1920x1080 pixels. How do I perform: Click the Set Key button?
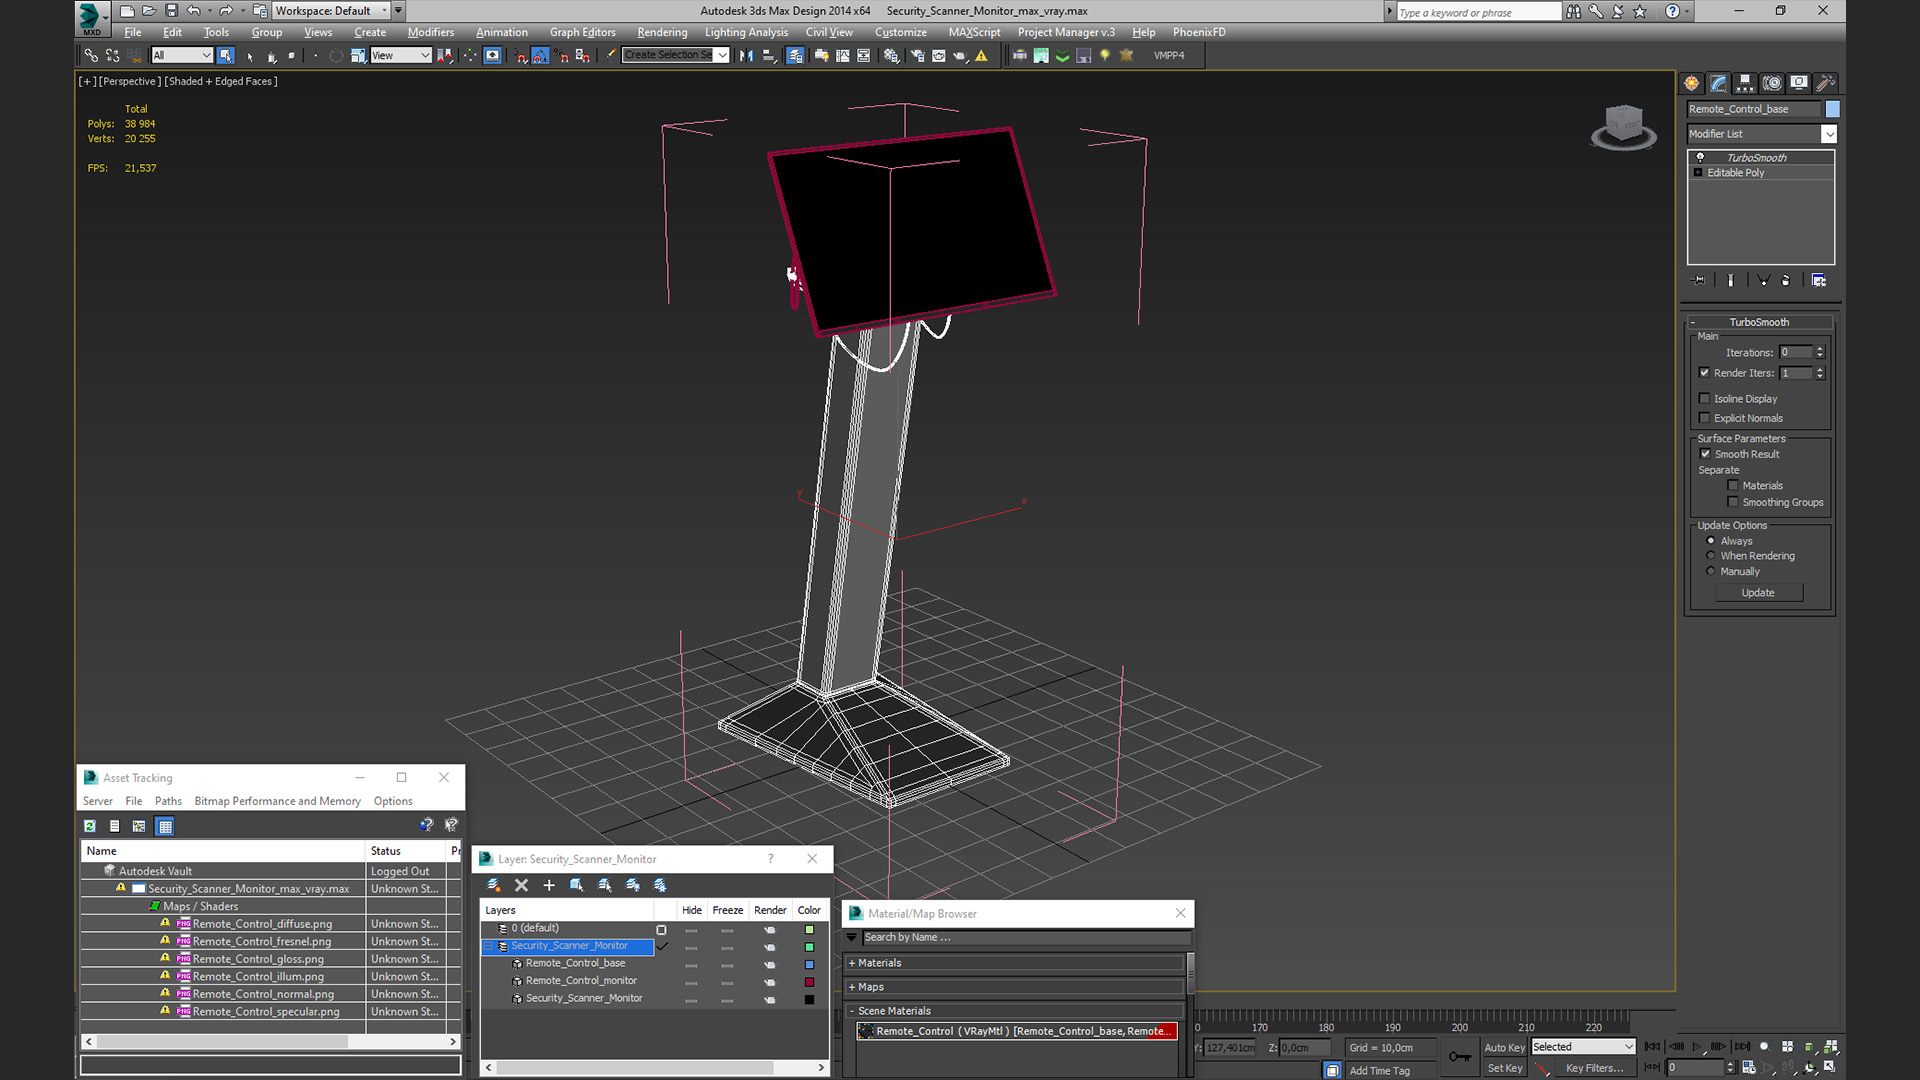pos(1504,1068)
